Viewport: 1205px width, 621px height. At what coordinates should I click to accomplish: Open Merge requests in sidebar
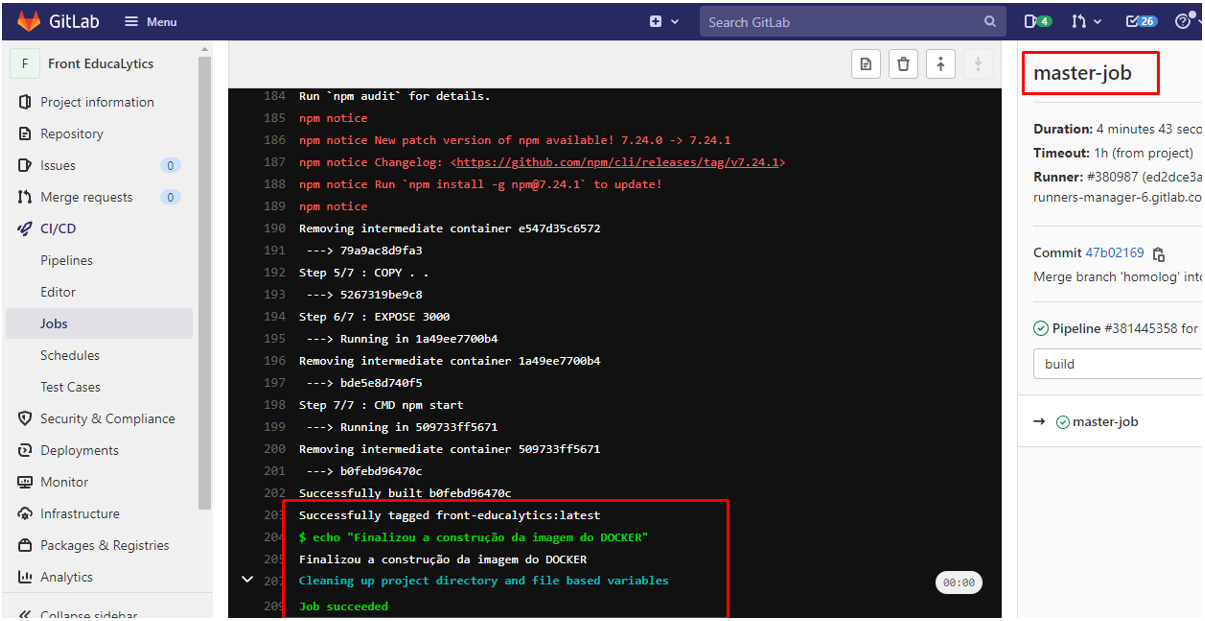(86, 197)
